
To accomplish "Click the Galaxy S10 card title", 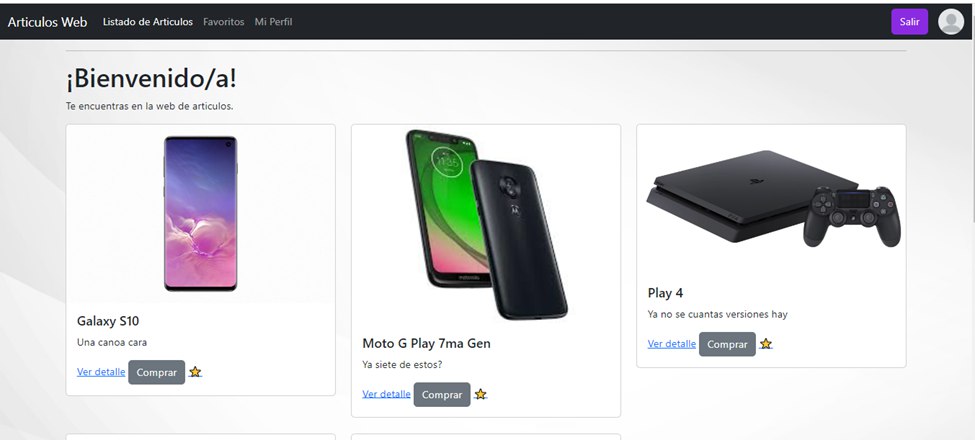I will point(108,321).
